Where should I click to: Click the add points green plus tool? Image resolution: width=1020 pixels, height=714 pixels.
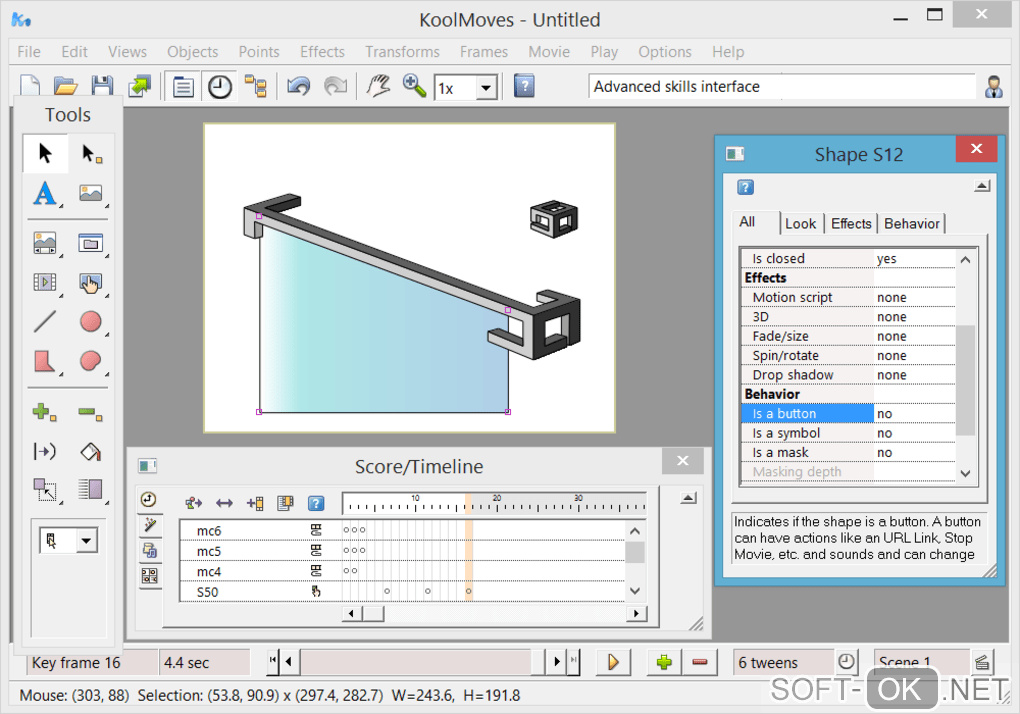click(x=44, y=412)
